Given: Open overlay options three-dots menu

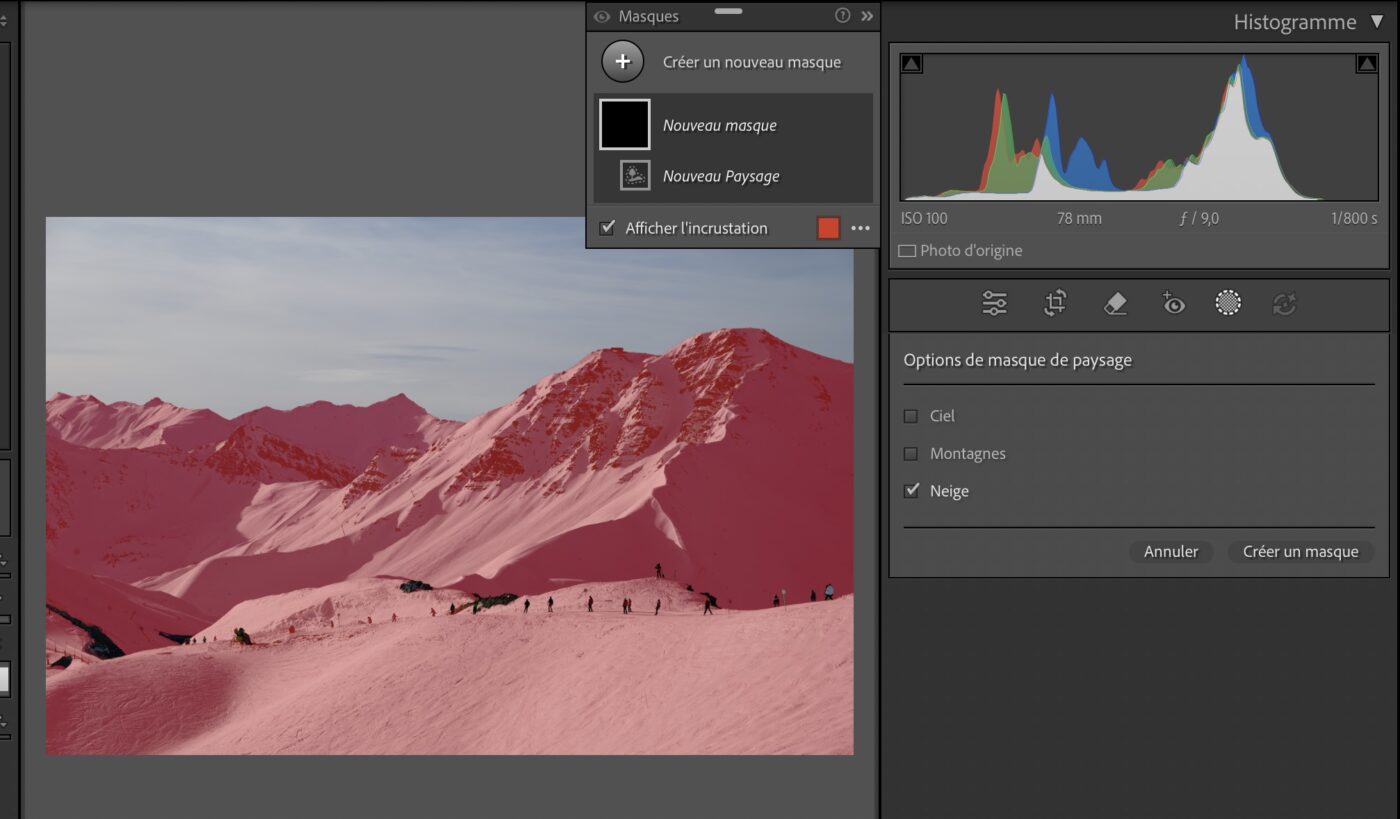Looking at the screenshot, I should click(x=860, y=228).
